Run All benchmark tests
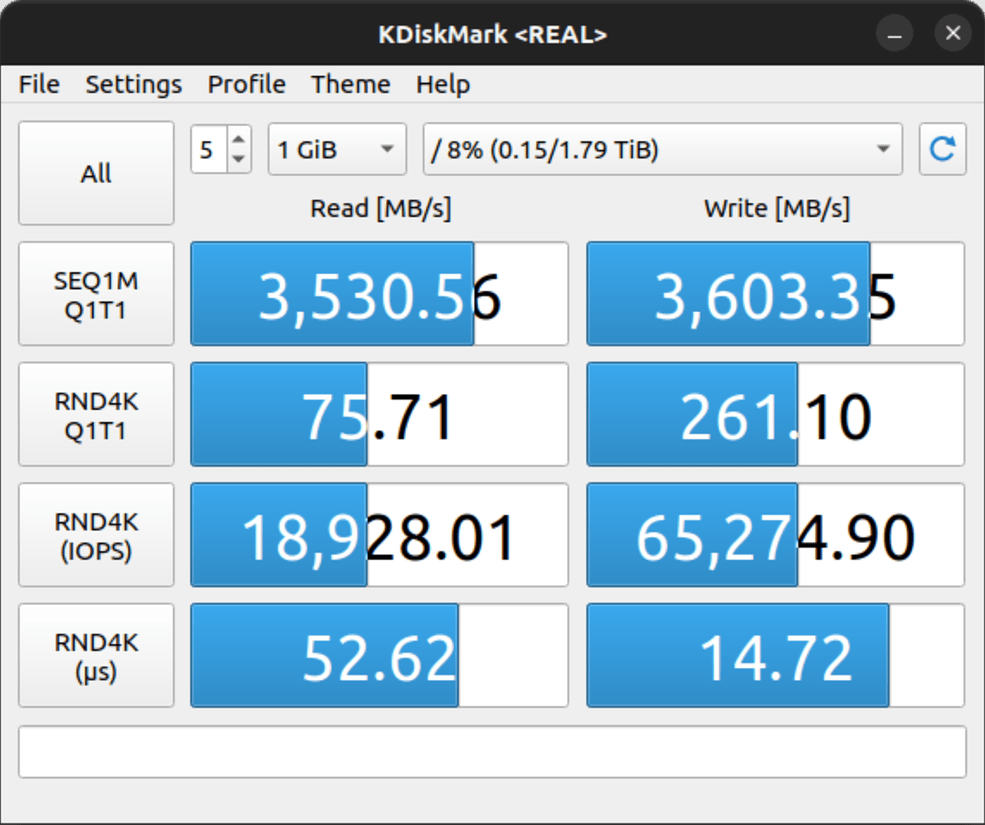Screen dimensions: 985x825 [96, 172]
